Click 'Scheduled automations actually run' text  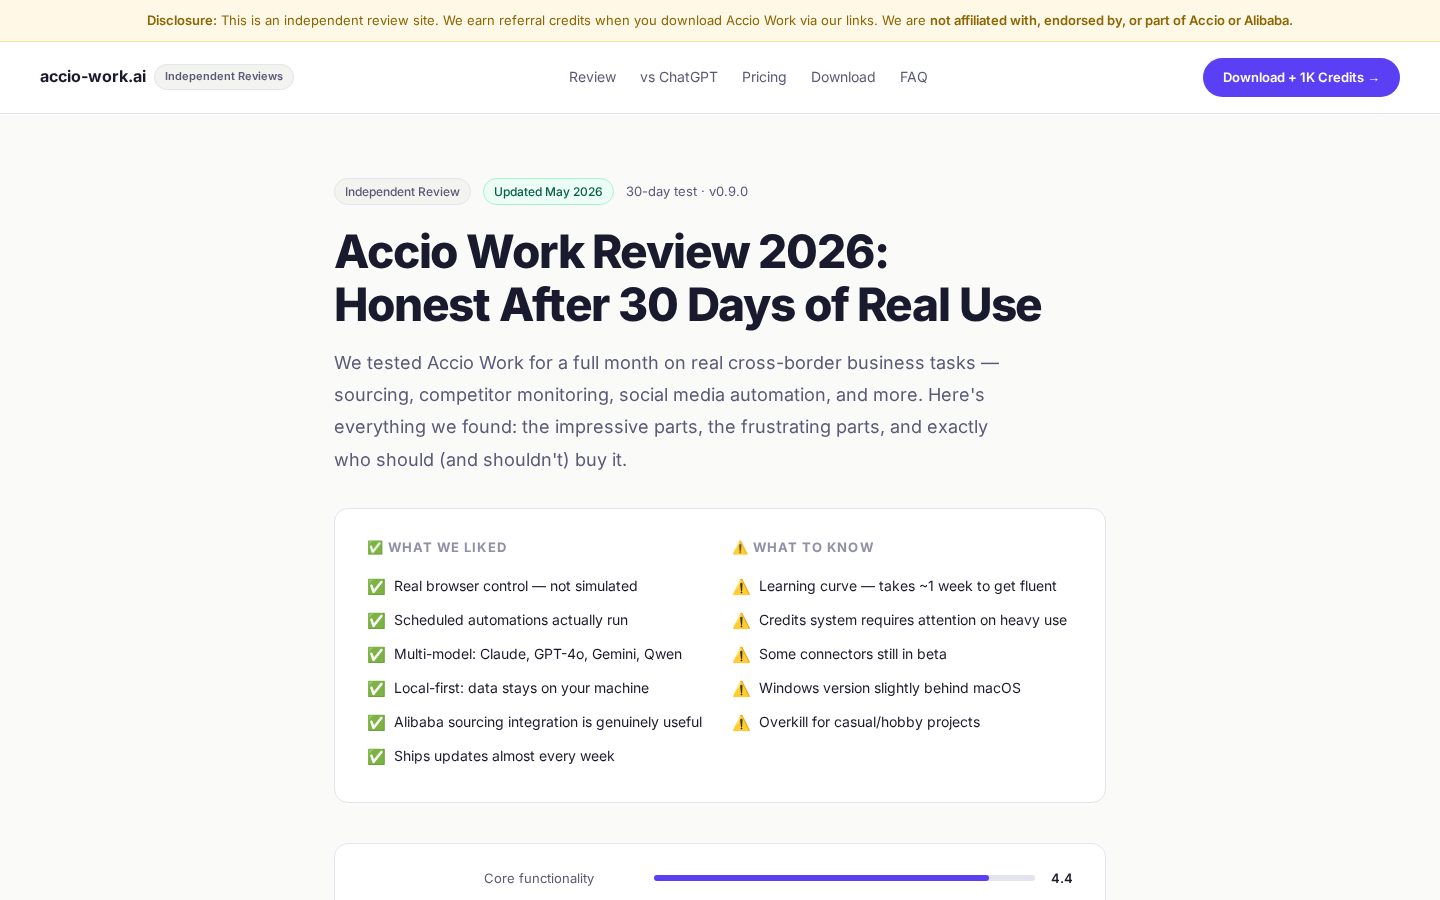tap(511, 620)
